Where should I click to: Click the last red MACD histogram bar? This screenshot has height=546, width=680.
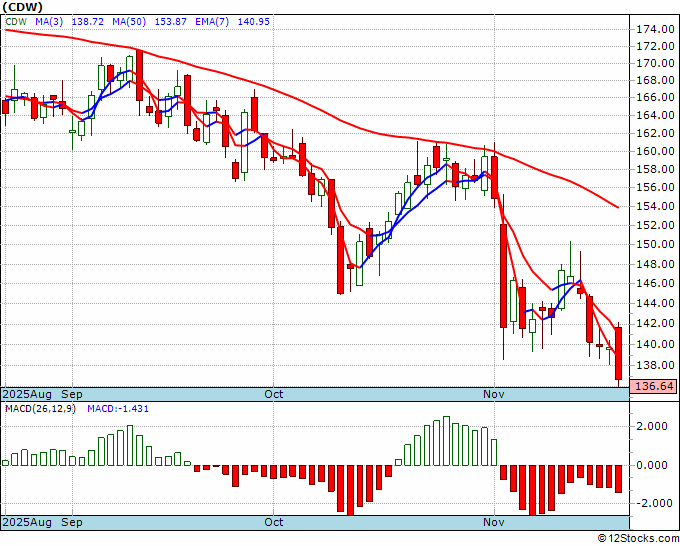[x=618, y=478]
